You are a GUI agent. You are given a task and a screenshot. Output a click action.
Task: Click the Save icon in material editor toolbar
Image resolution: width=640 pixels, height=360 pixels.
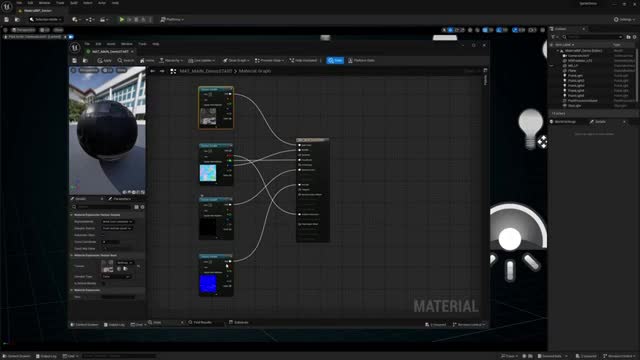pos(74,60)
